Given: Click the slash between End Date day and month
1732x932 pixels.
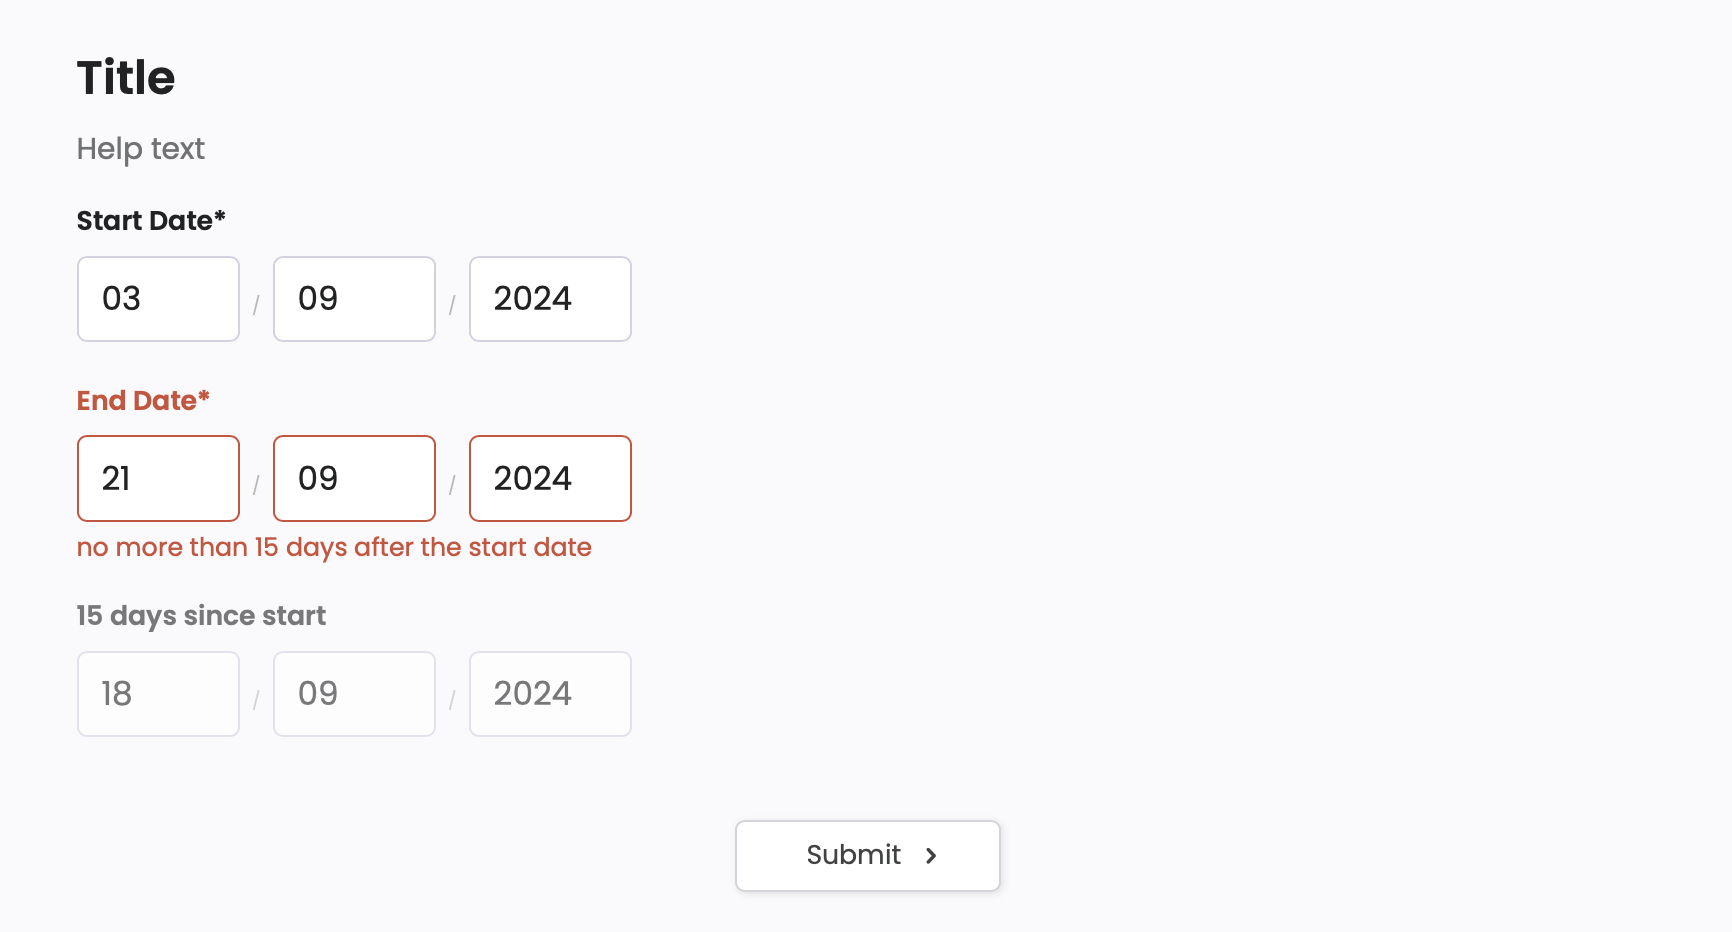Looking at the screenshot, I should pyautogui.click(x=256, y=485).
